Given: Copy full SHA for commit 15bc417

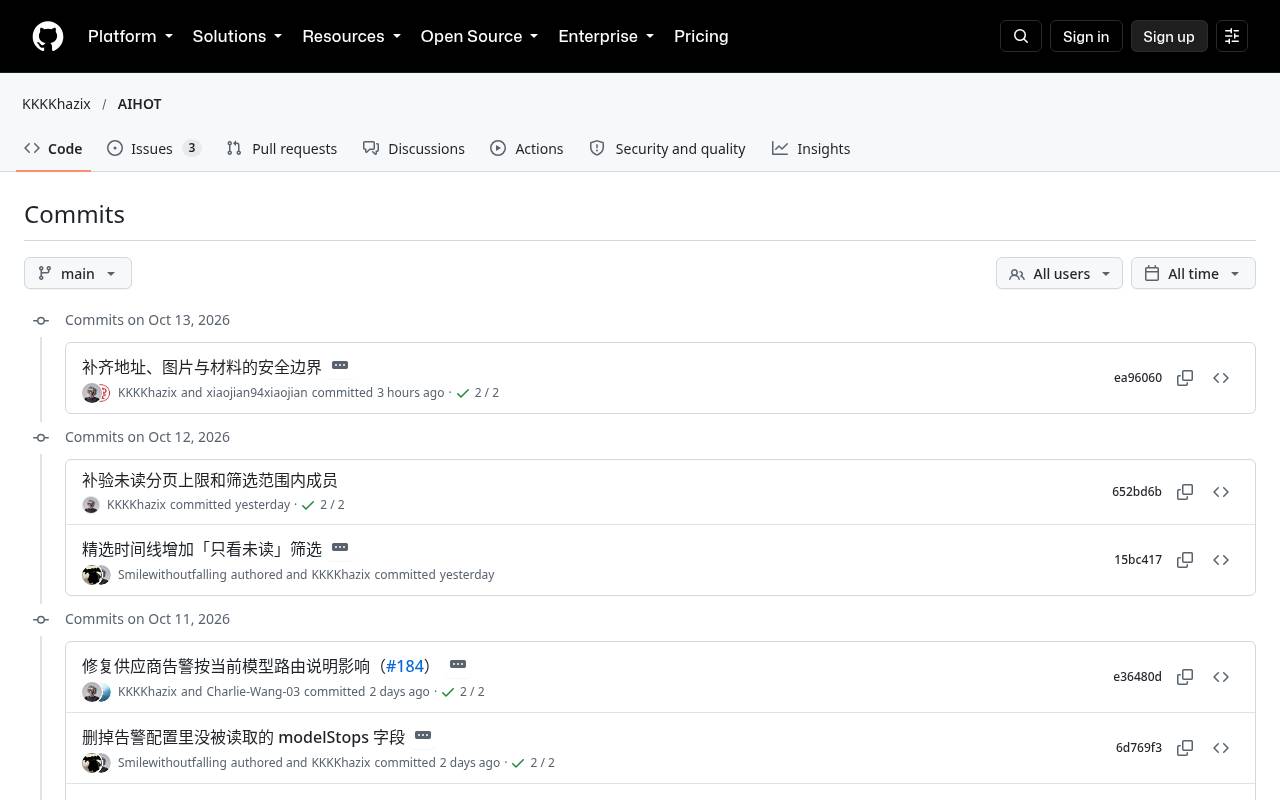Looking at the screenshot, I should (1185, 560).
